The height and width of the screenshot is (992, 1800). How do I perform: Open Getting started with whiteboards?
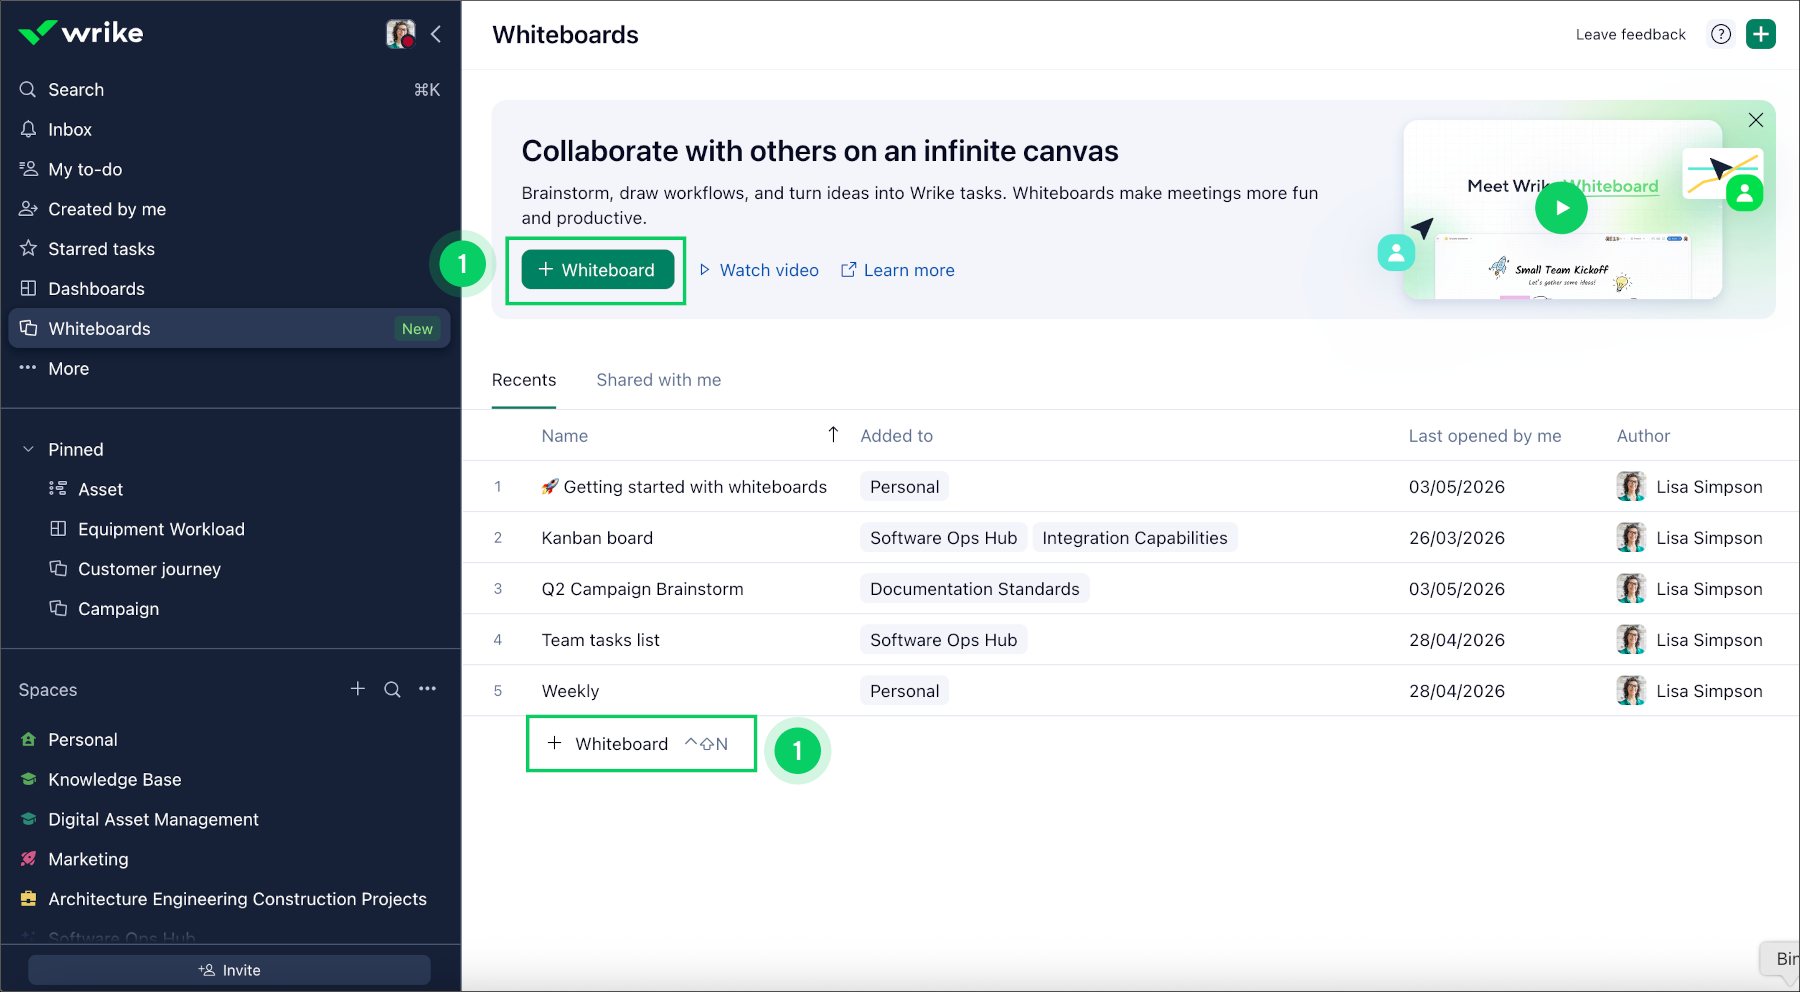pos(684,487)
